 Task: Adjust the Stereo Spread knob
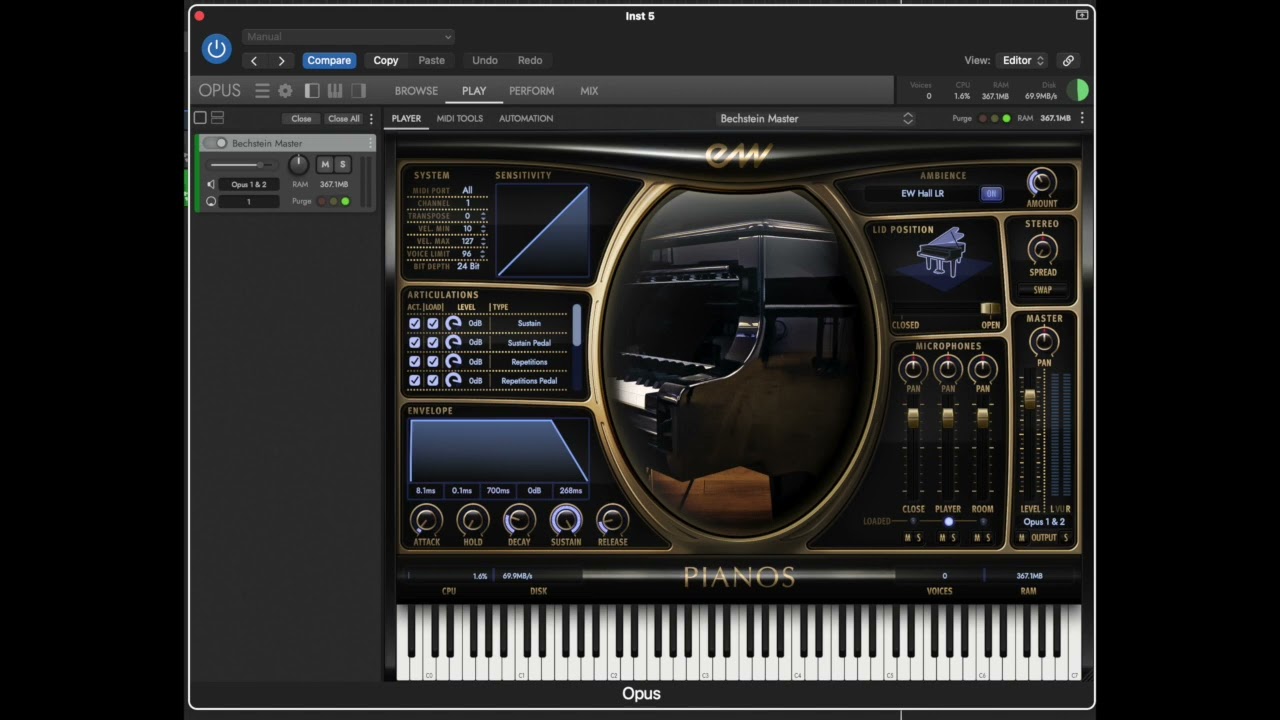coord(1042,249)
